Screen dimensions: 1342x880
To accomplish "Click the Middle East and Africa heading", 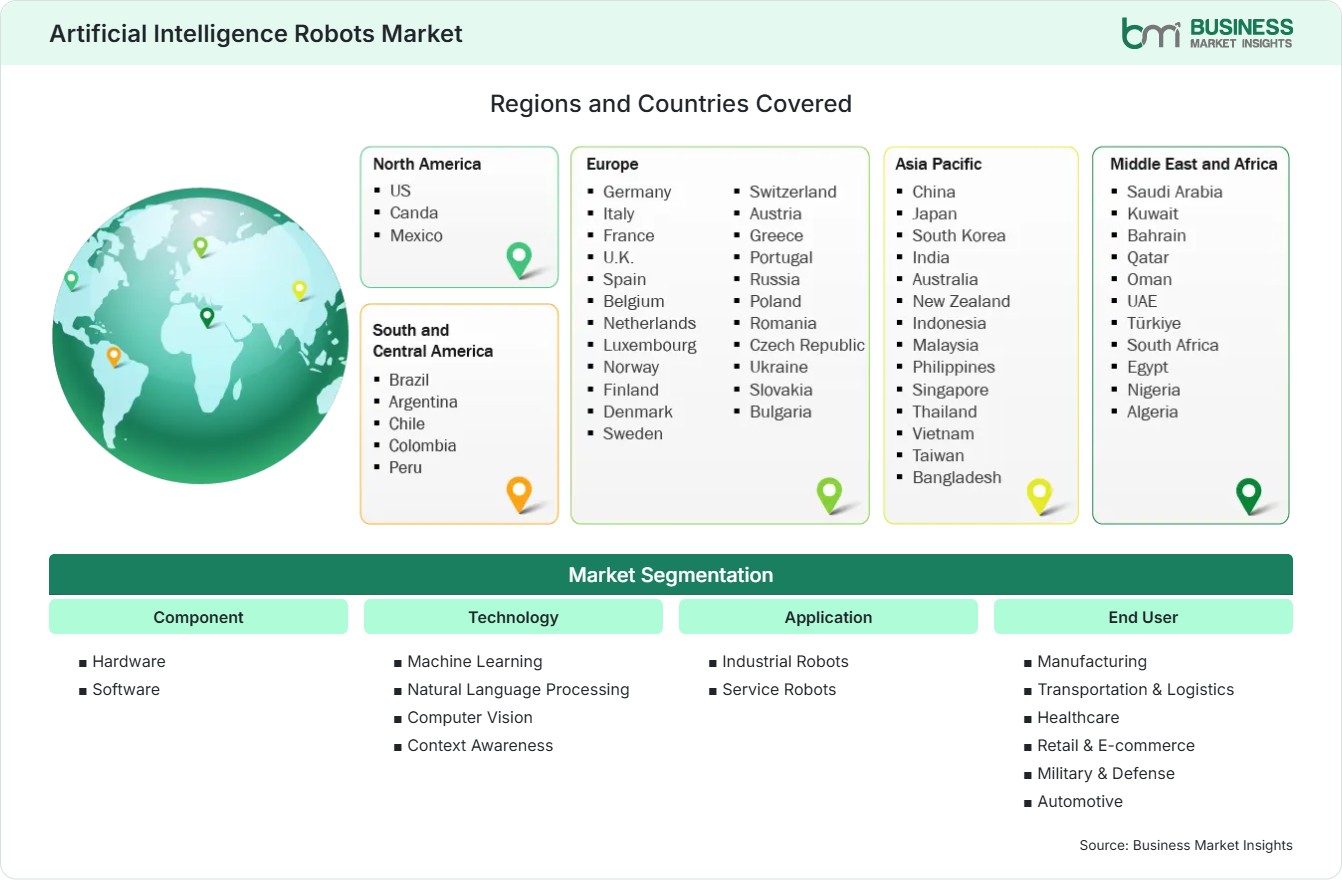I will pos(1194,164).
